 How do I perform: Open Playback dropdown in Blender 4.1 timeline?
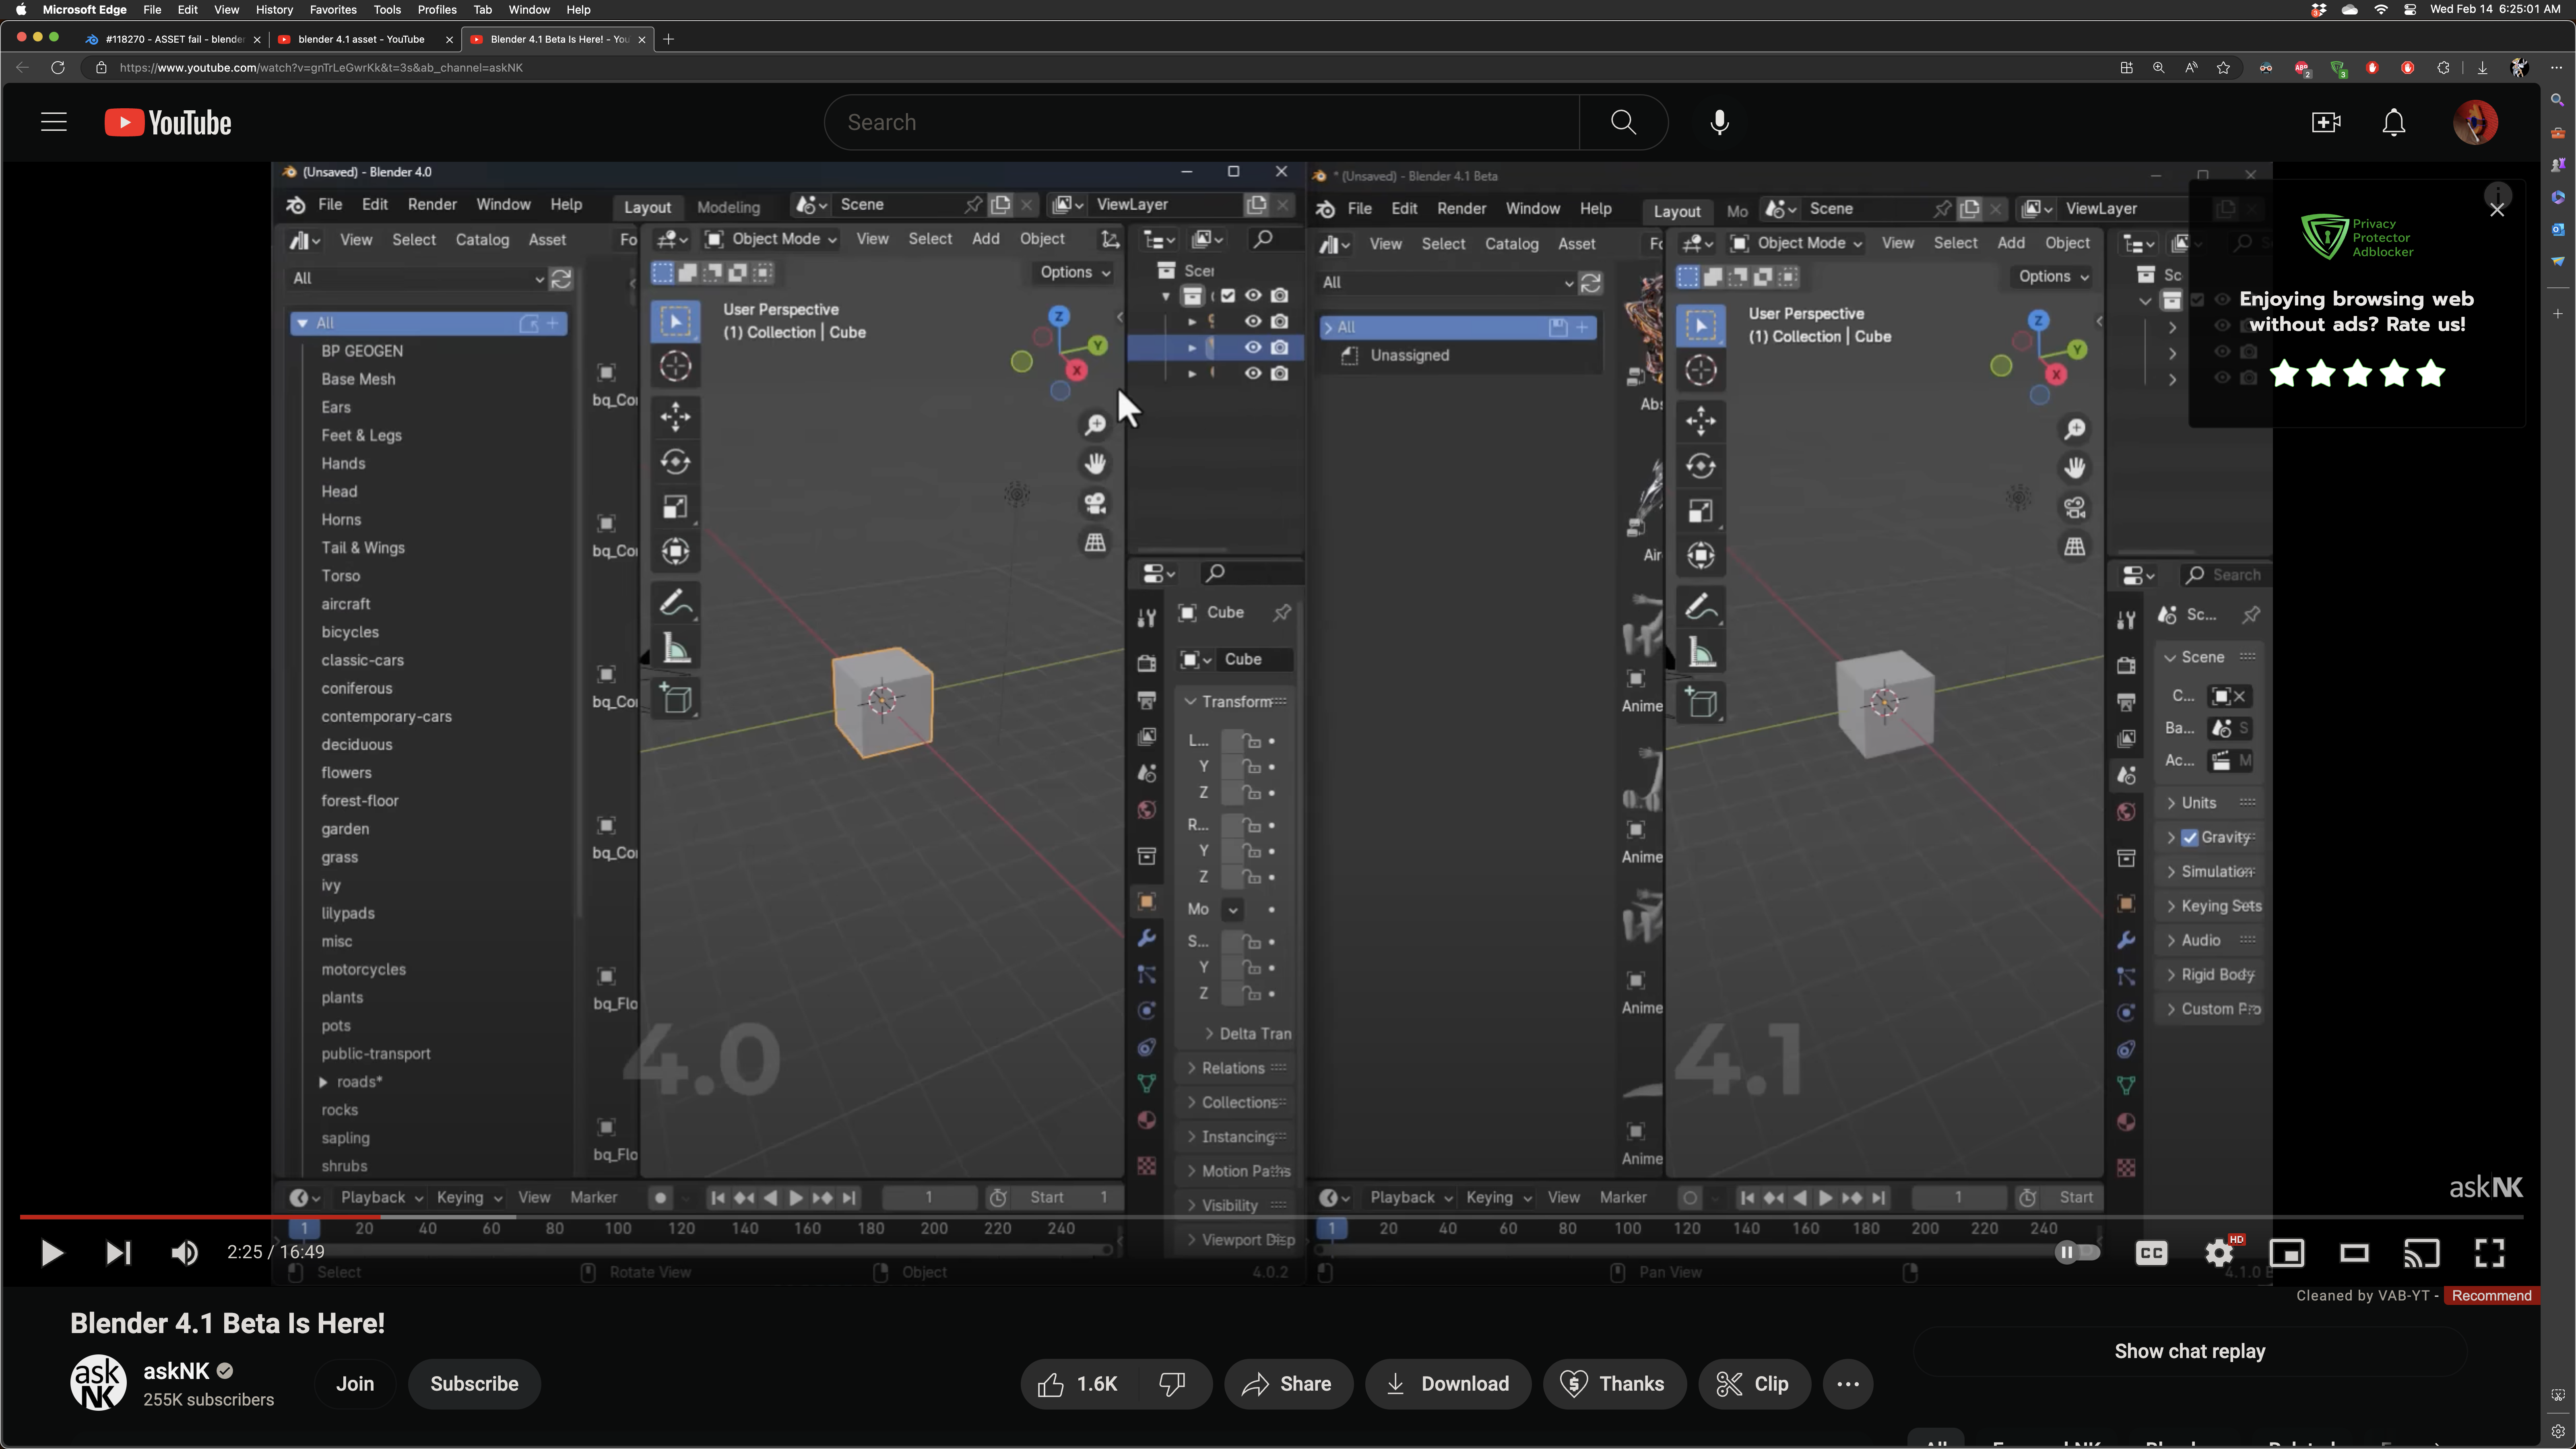pyautogui.click(x=1411, y=1198)
